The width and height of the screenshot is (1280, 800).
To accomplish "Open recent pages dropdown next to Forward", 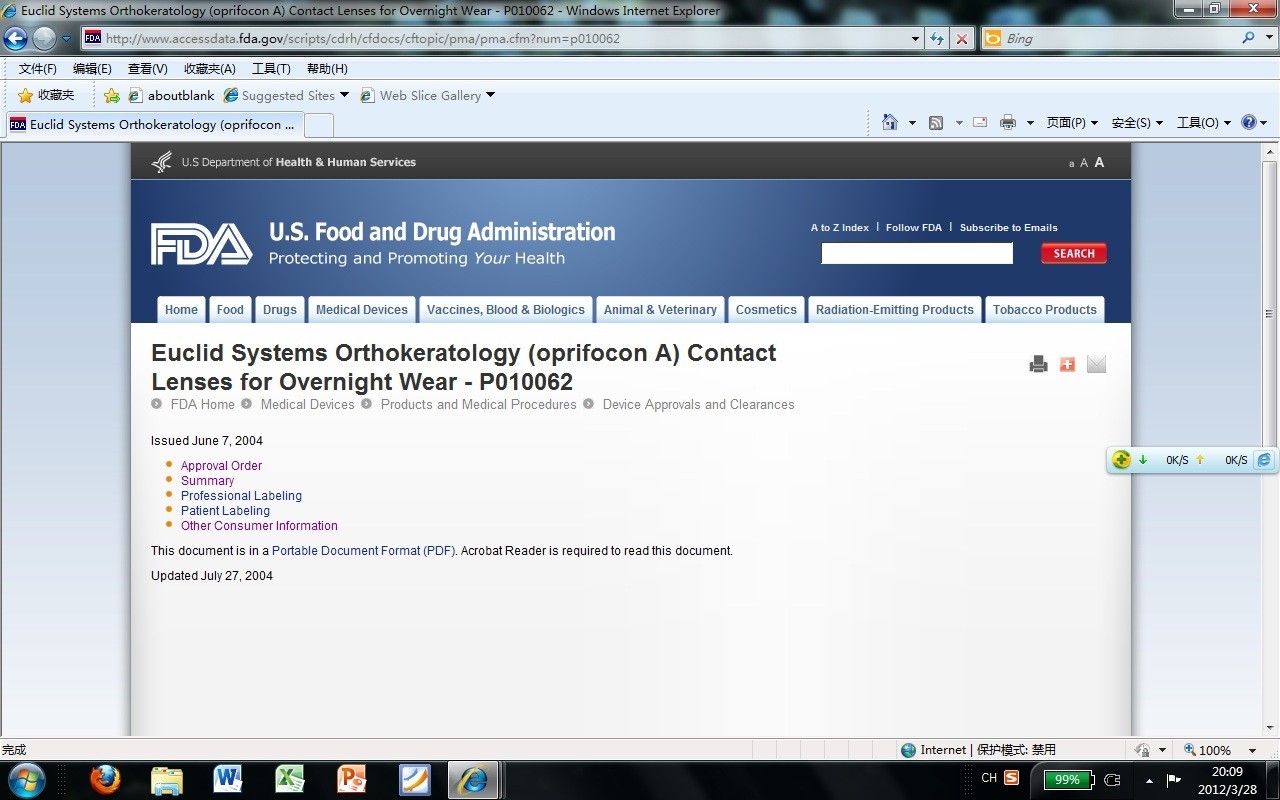I will tap(67, 39).
